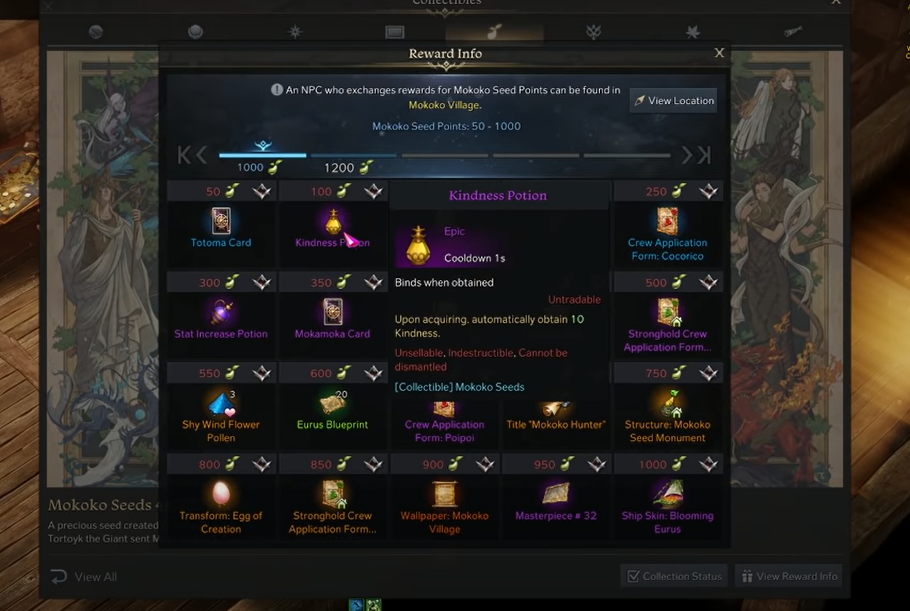The image size is (910, 611).
Task: Choose the Eurus Blueprint reward icon
Action: pos(333,403)
